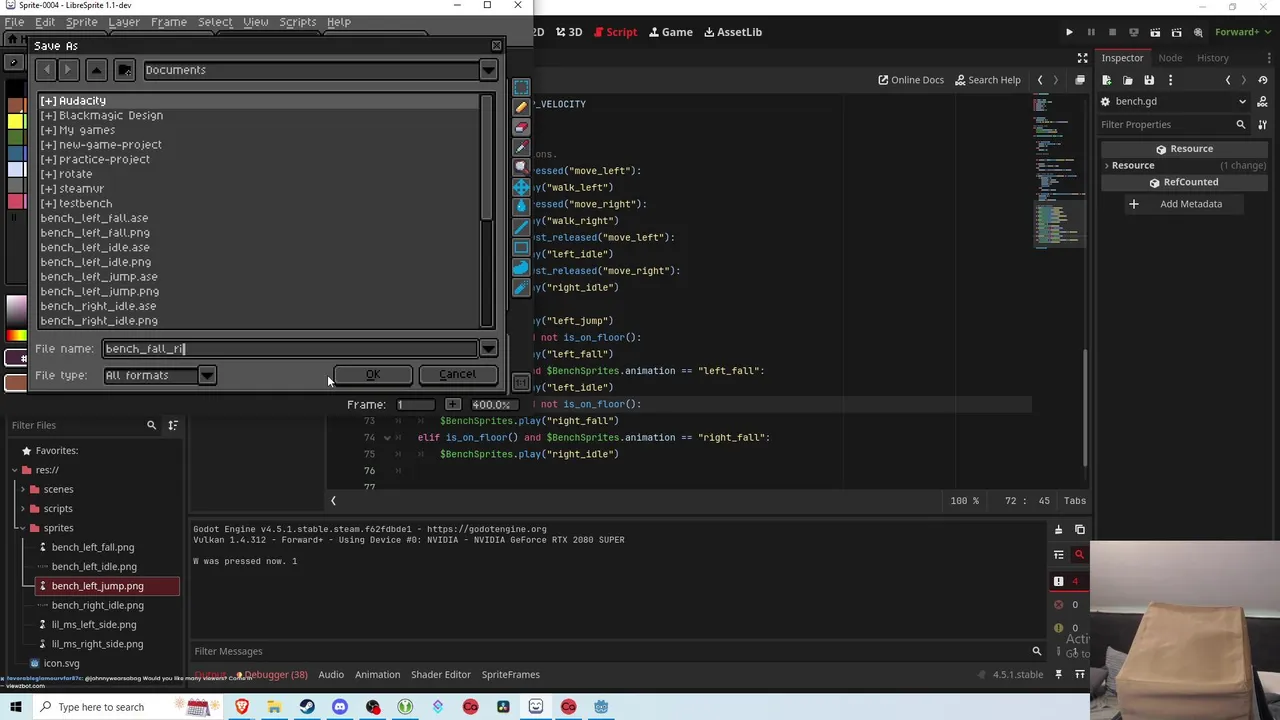
Task: Open Forward+ renderer dropdown
Action: click(1241, 32)
